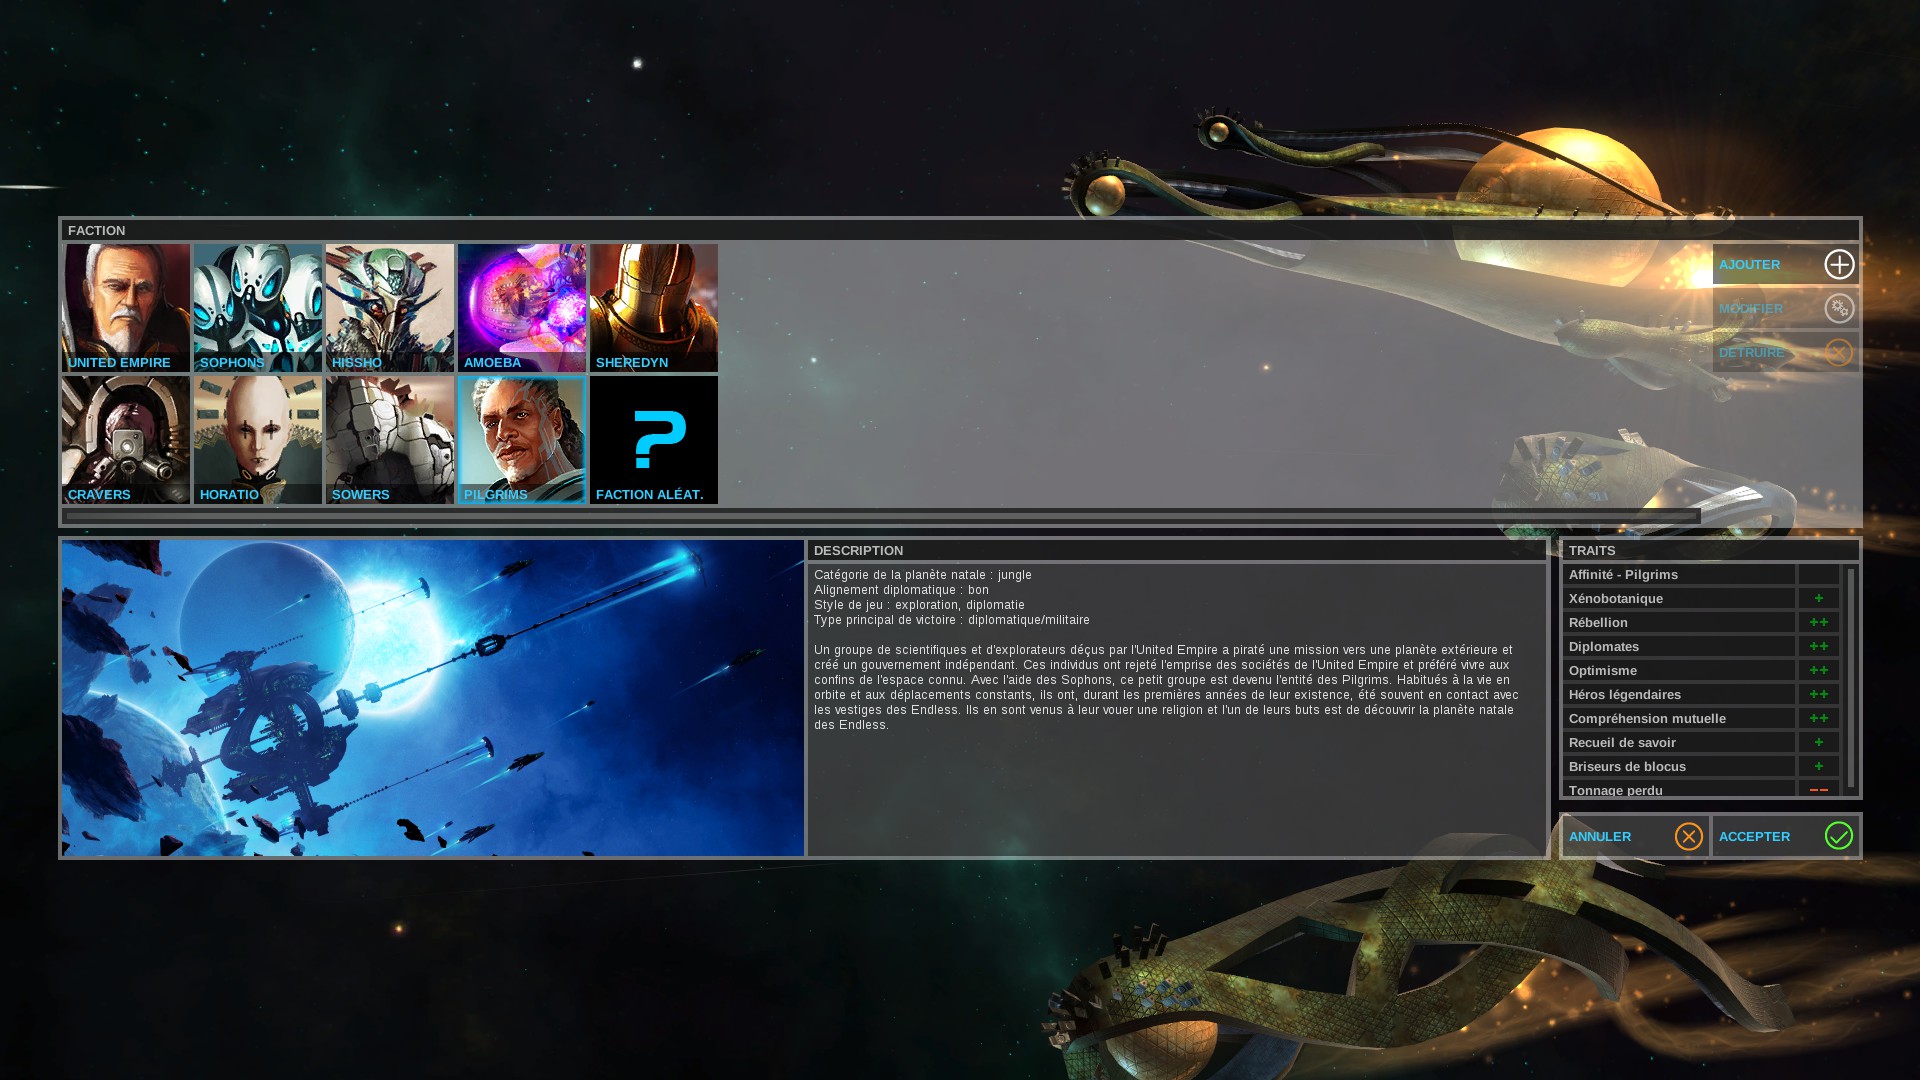The image size is (1920, 1080).
Task: Select the Xénobotanique trait row
Action: click(x=1679, y=598)
